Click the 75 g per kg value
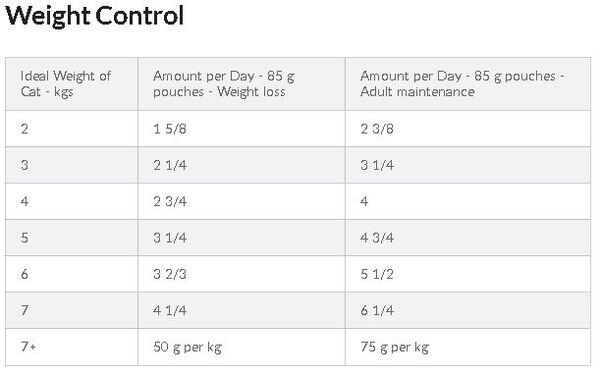The height and width of the screenshot is (376, 600). pyautogui.click(x=395, y=347)
